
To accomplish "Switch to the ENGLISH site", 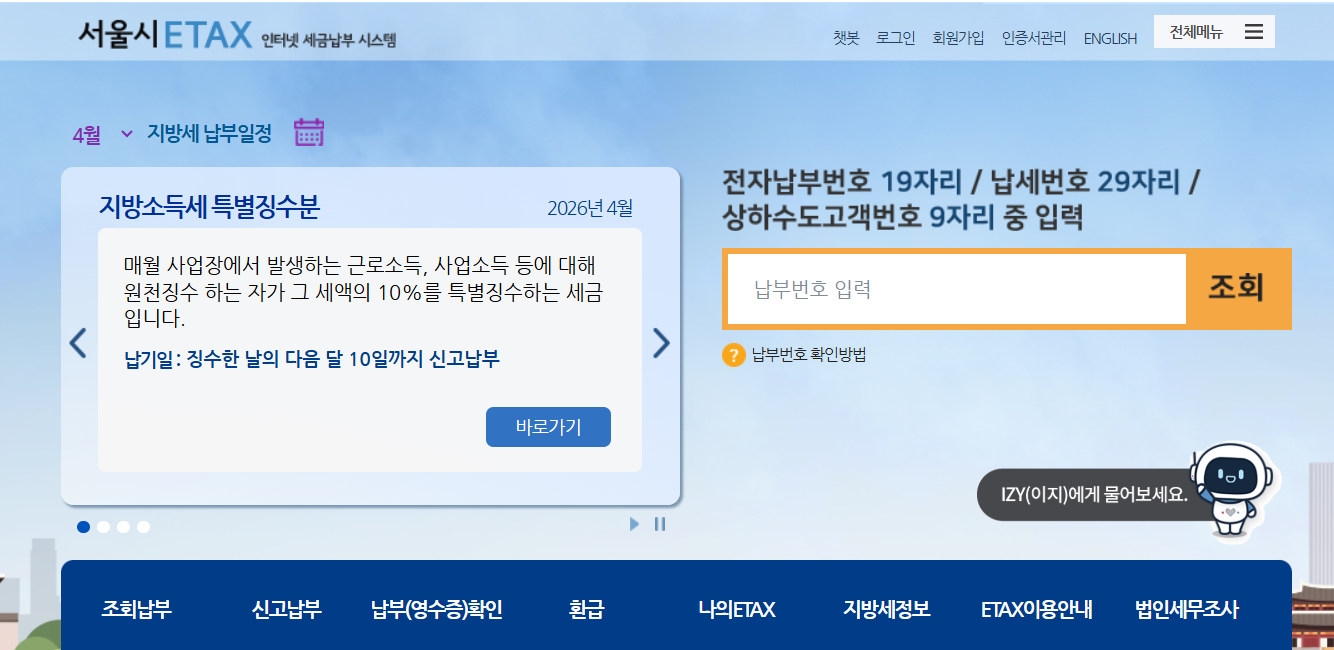I will (1110, 39).
